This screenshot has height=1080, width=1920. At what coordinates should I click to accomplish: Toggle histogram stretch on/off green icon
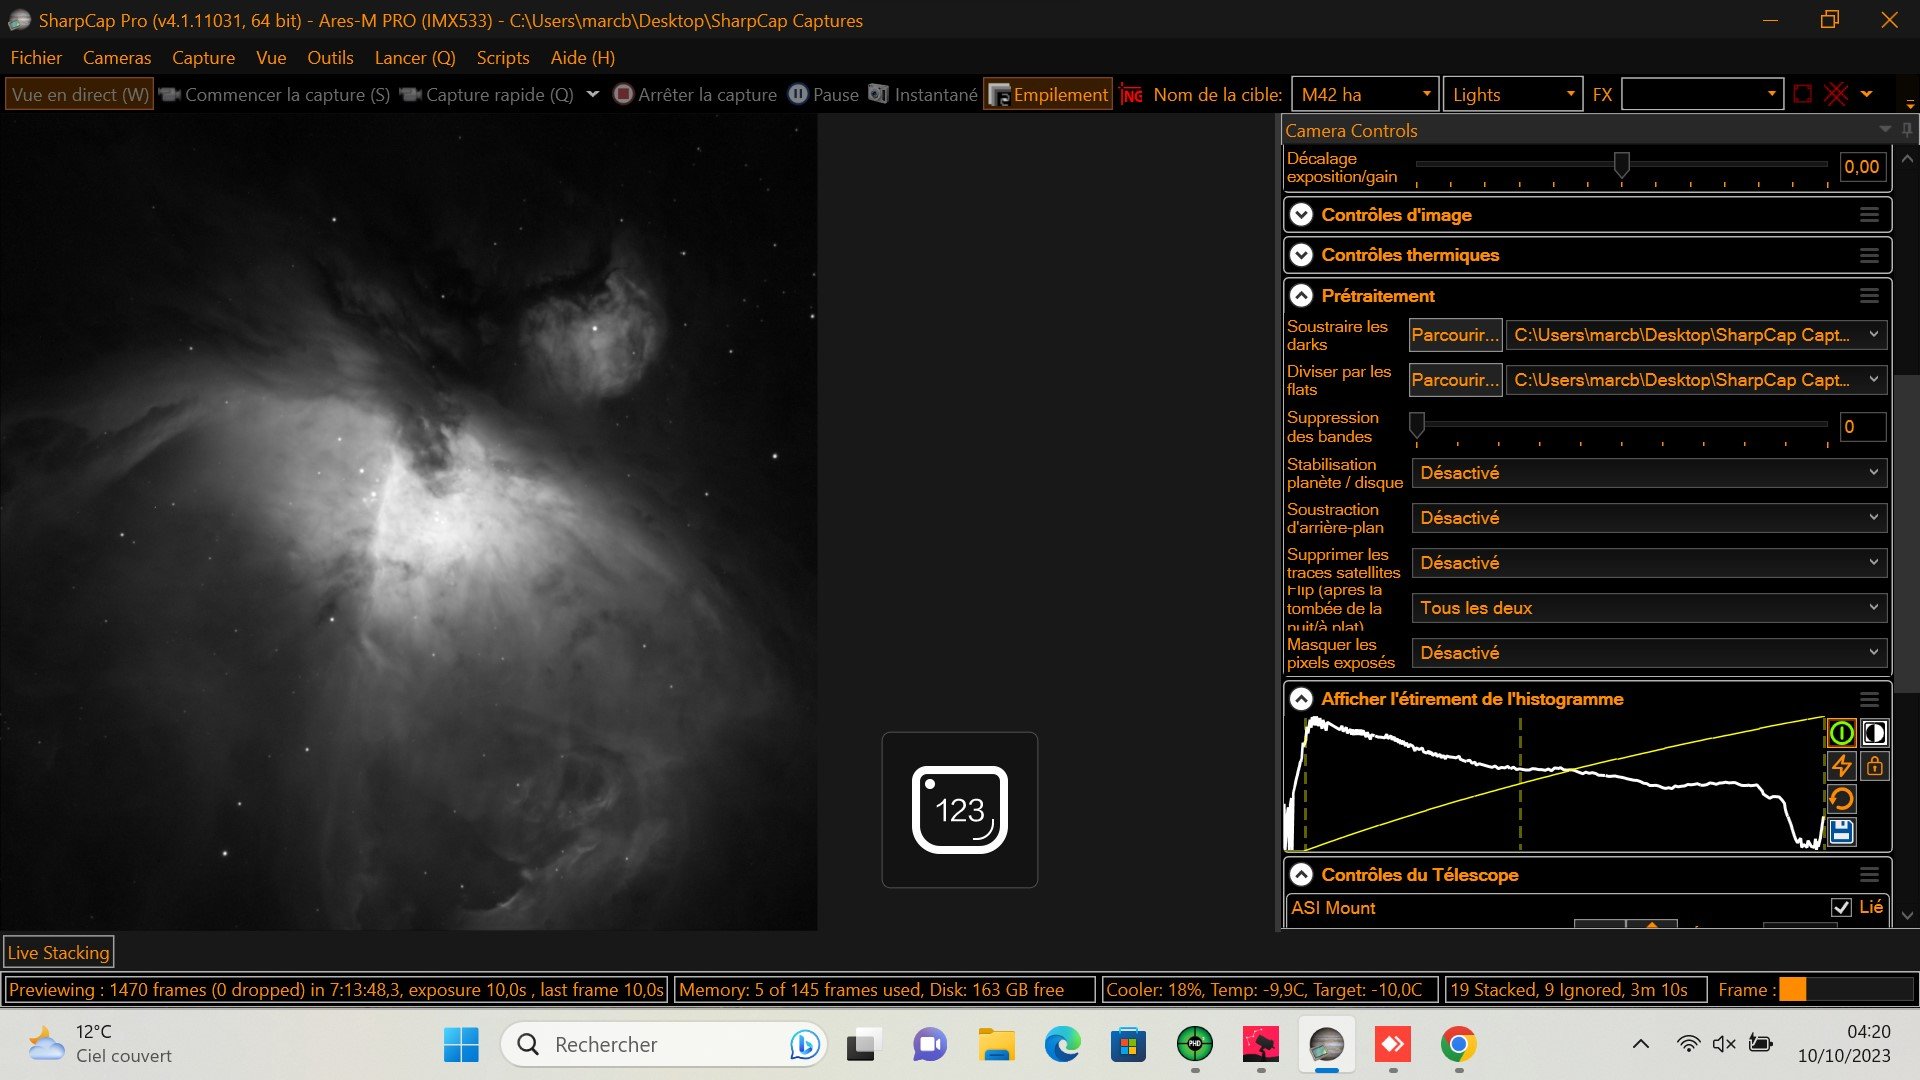[1841, 733]
